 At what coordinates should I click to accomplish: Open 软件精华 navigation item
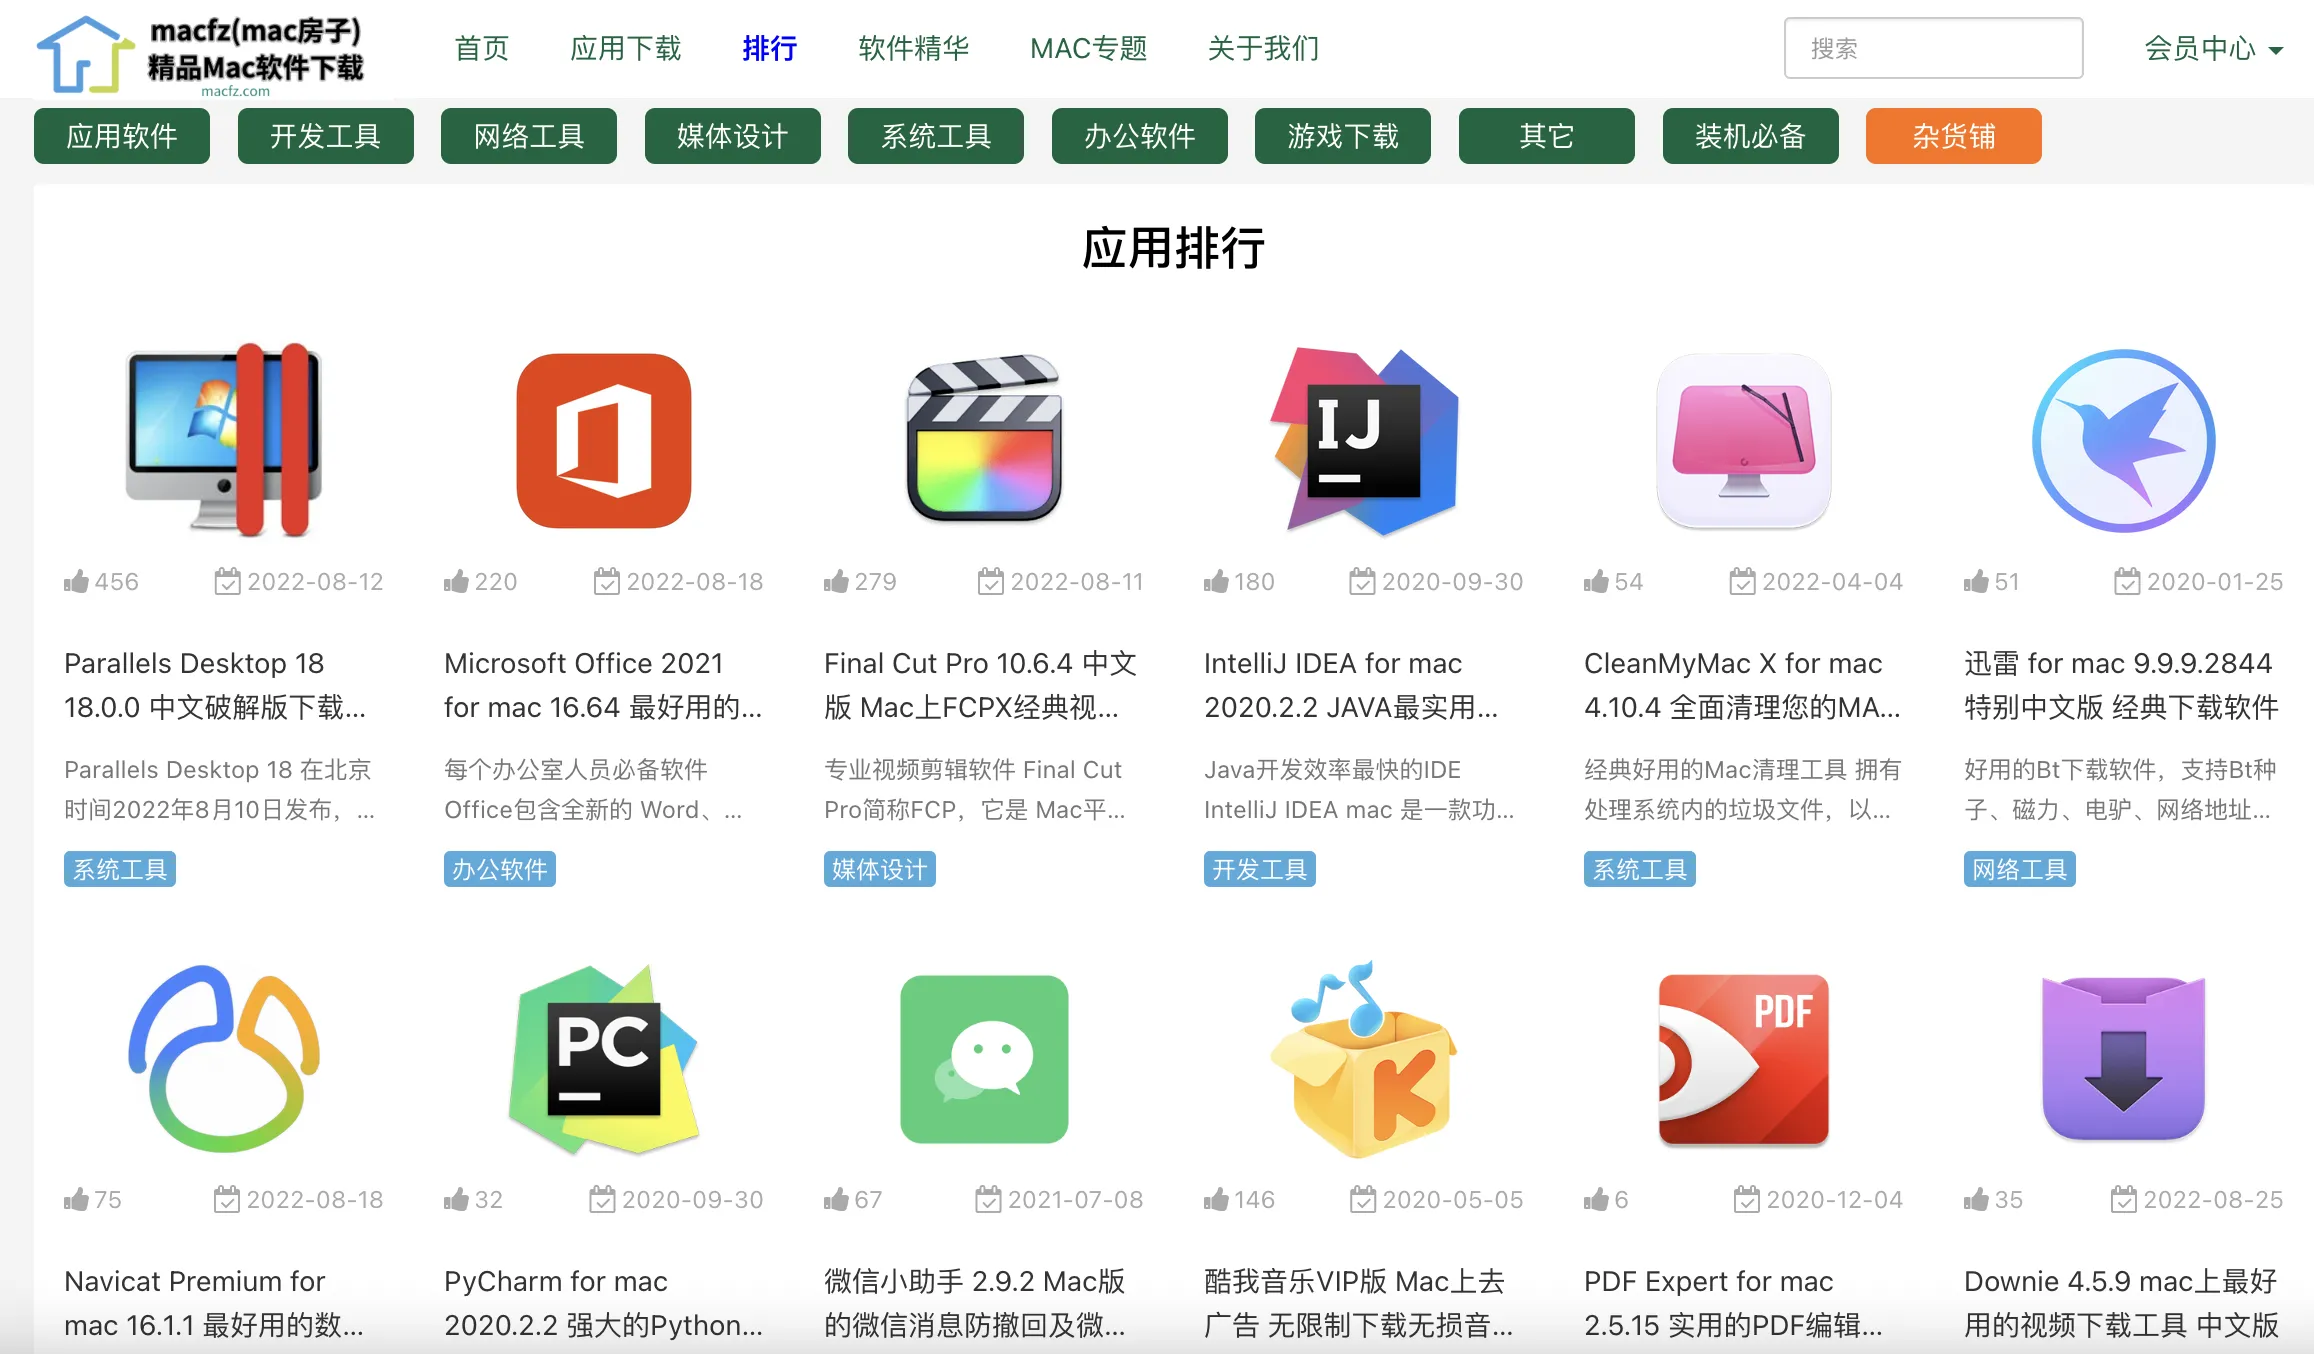914,48
